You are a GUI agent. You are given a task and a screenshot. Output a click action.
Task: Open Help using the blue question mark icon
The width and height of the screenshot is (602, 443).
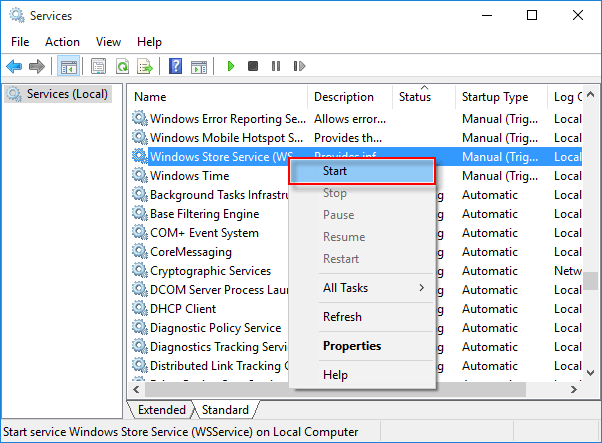click(x=175, y=66)
